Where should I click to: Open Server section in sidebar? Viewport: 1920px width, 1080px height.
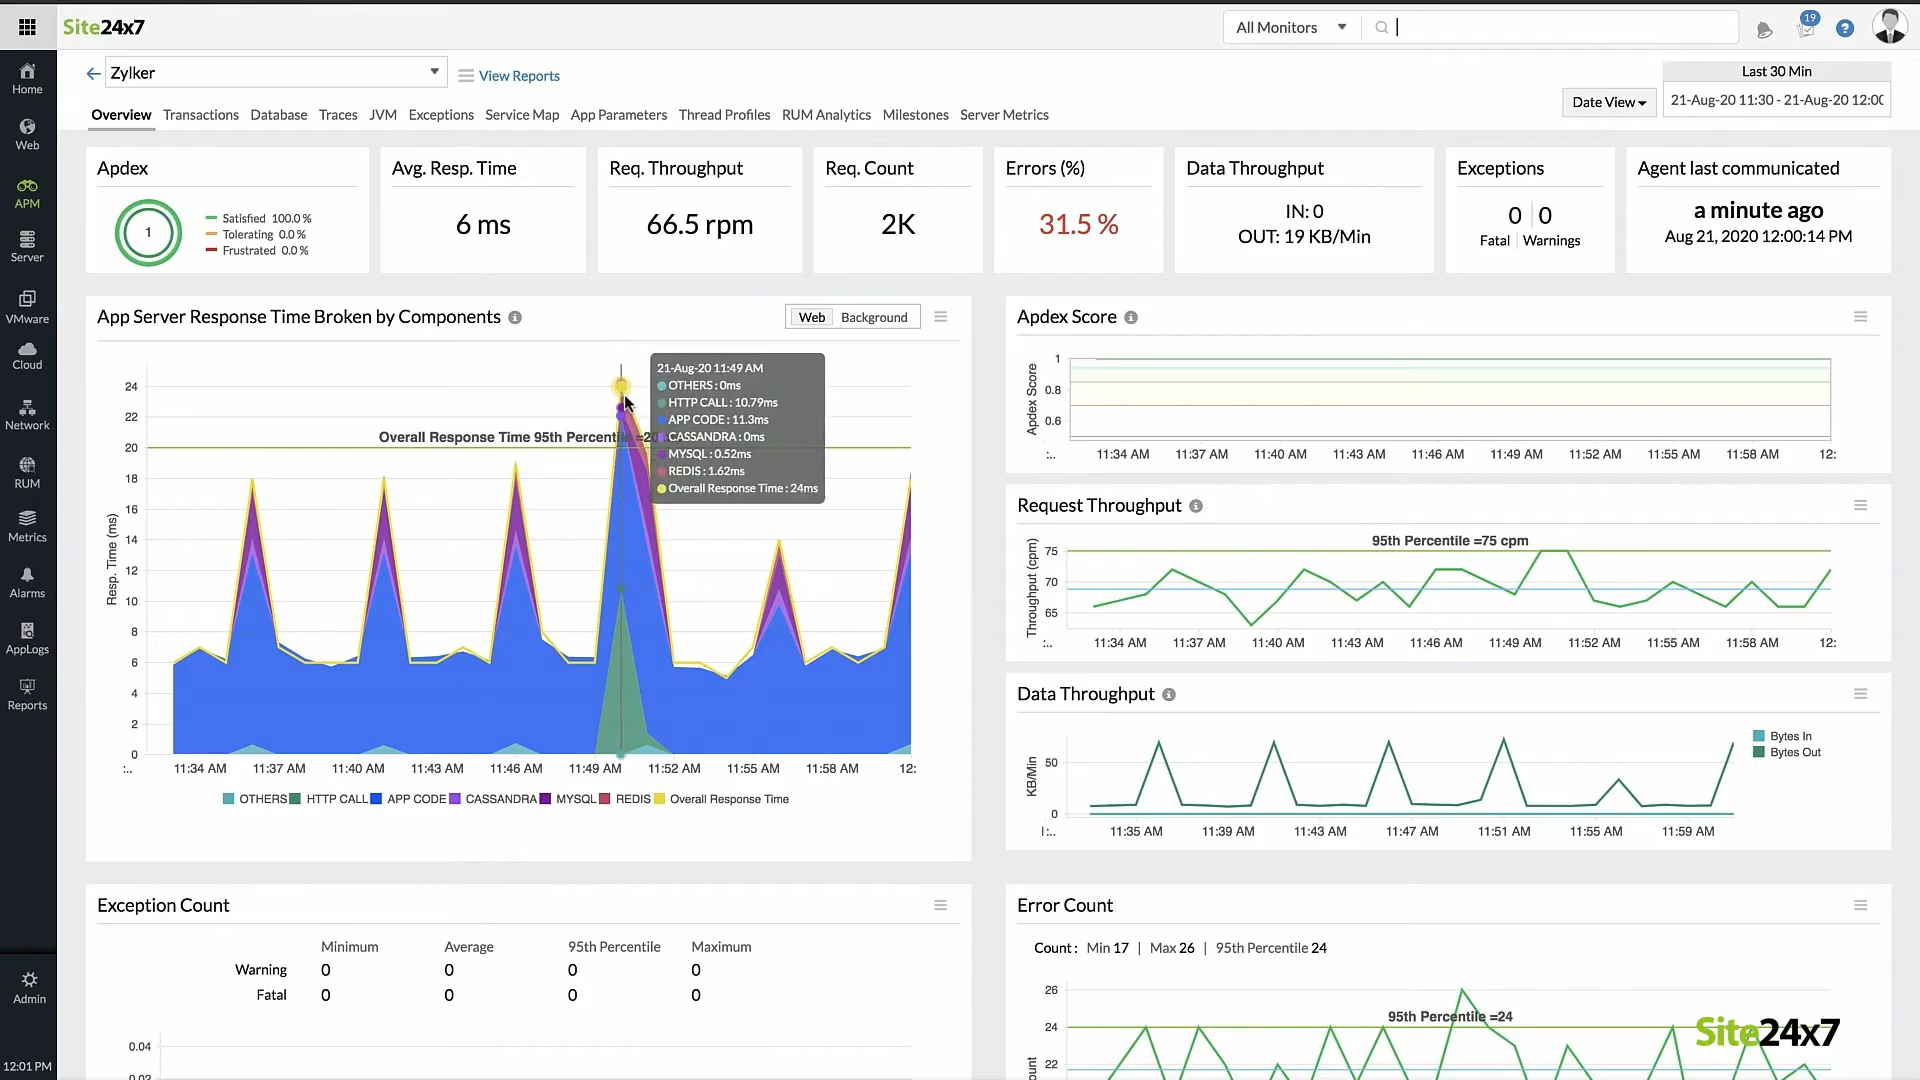tap(27, 247)
